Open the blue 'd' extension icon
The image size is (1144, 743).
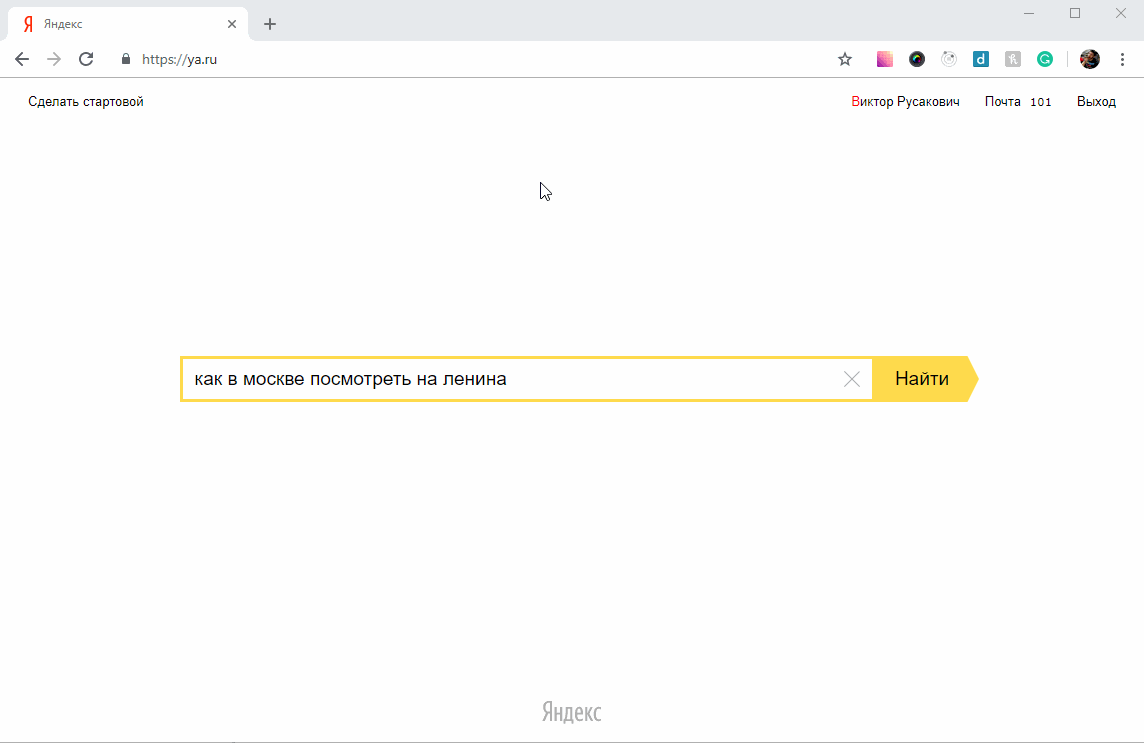pos(981,59)
